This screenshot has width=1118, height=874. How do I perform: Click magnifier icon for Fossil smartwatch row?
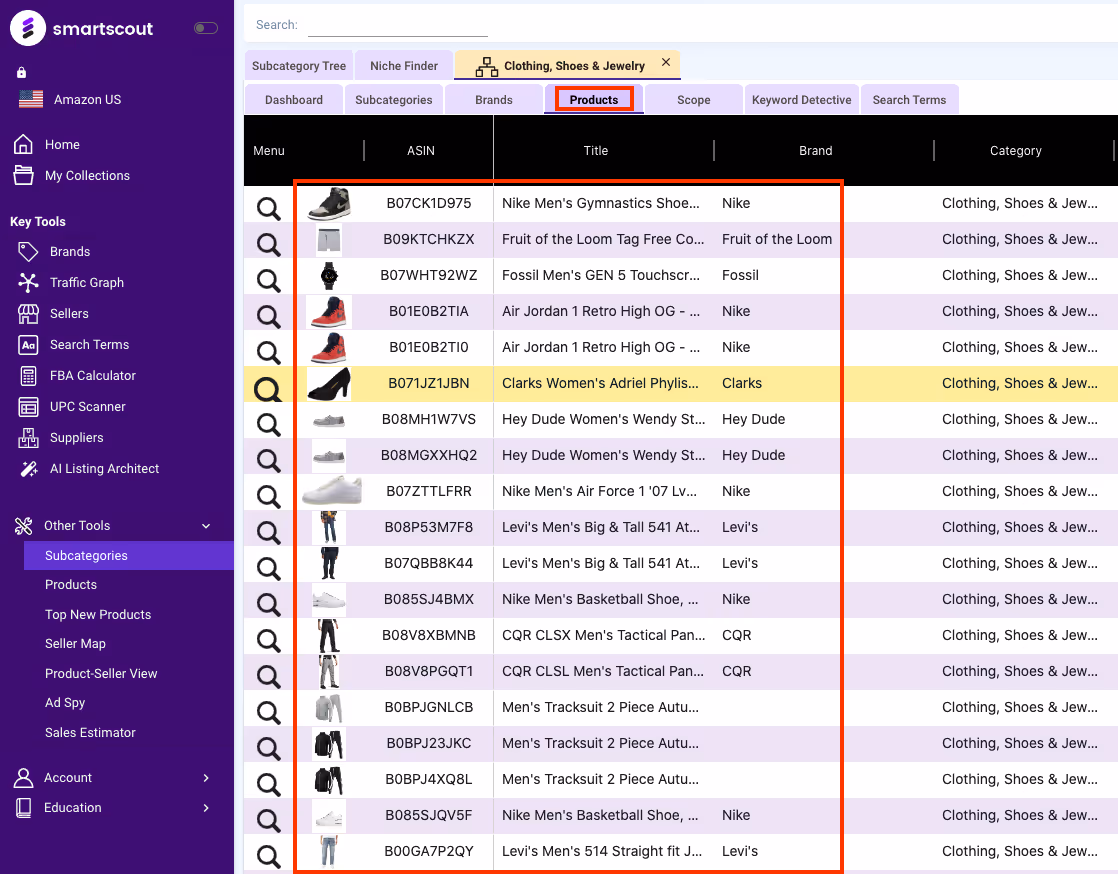click(x=269, y=280)
